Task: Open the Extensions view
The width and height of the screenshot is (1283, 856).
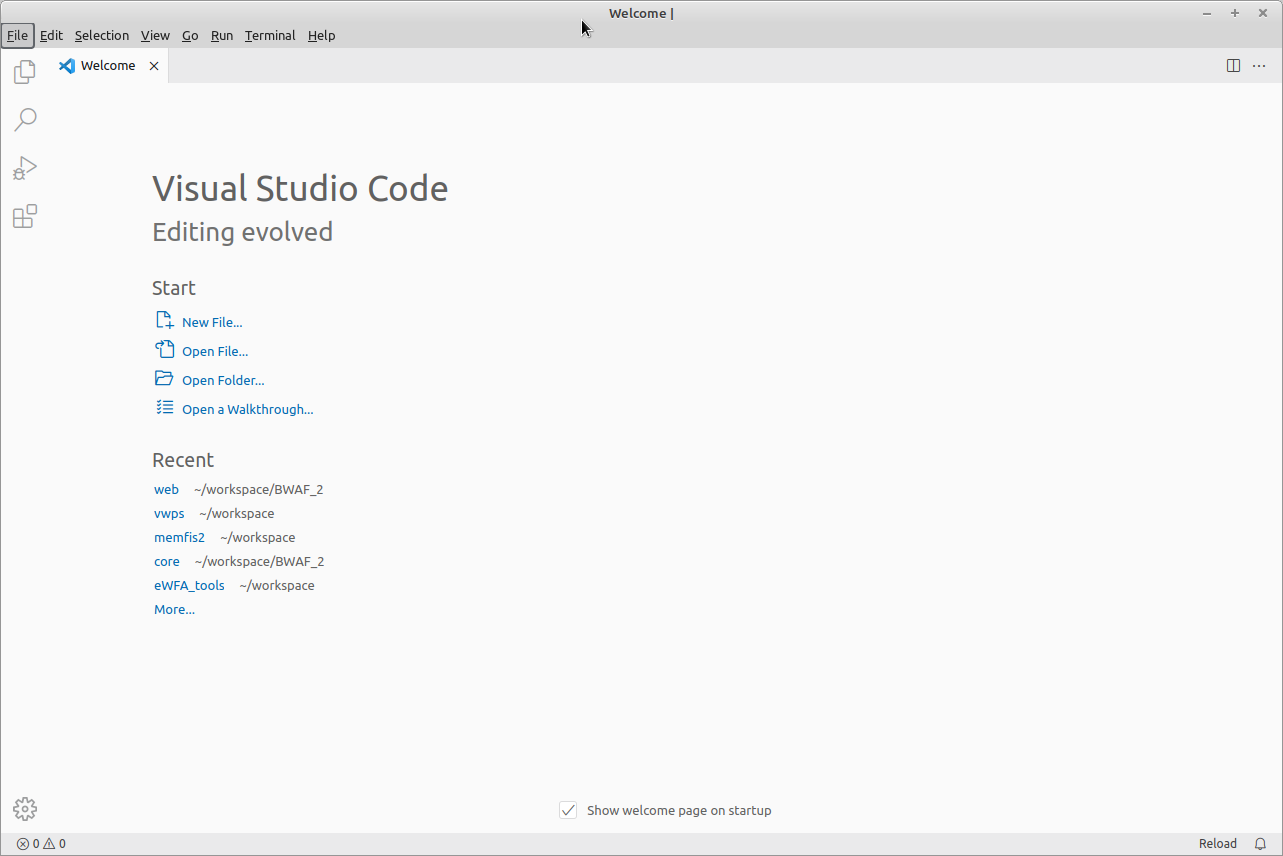Action: pyautogui.click(x=24, y=215)
